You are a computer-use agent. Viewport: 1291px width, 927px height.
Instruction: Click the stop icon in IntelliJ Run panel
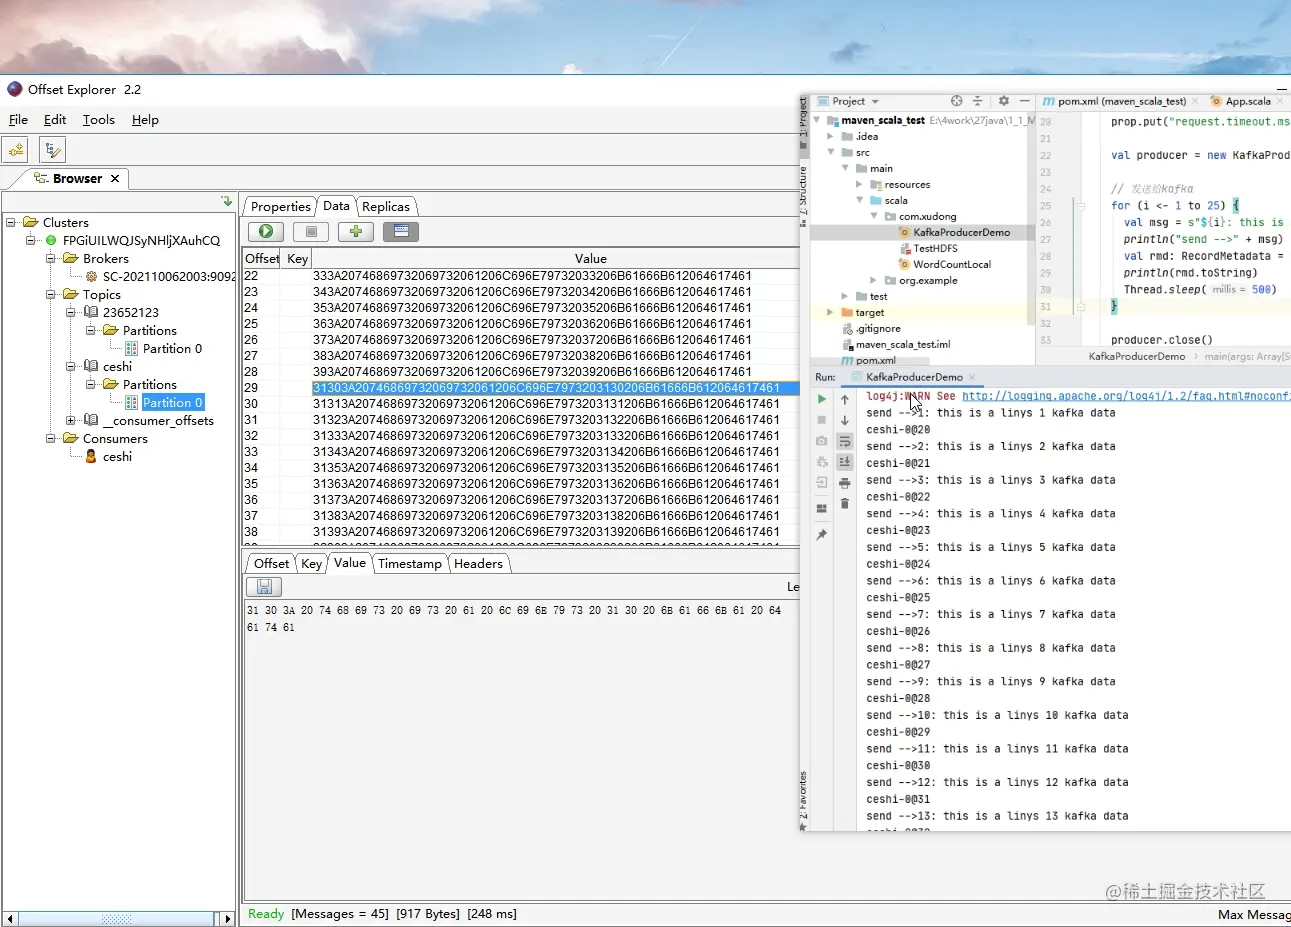(822, 420)
